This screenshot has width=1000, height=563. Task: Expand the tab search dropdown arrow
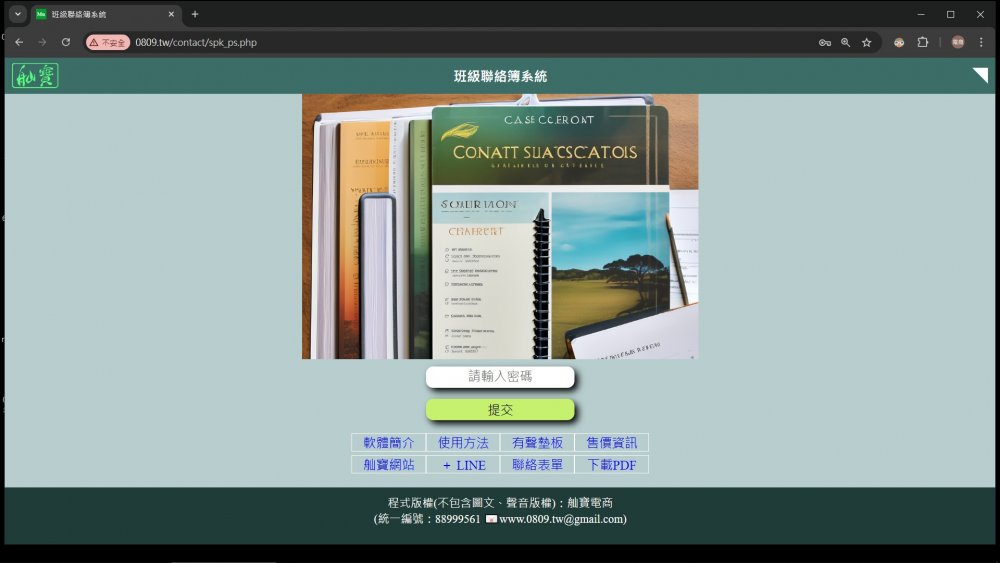point(18,14)
